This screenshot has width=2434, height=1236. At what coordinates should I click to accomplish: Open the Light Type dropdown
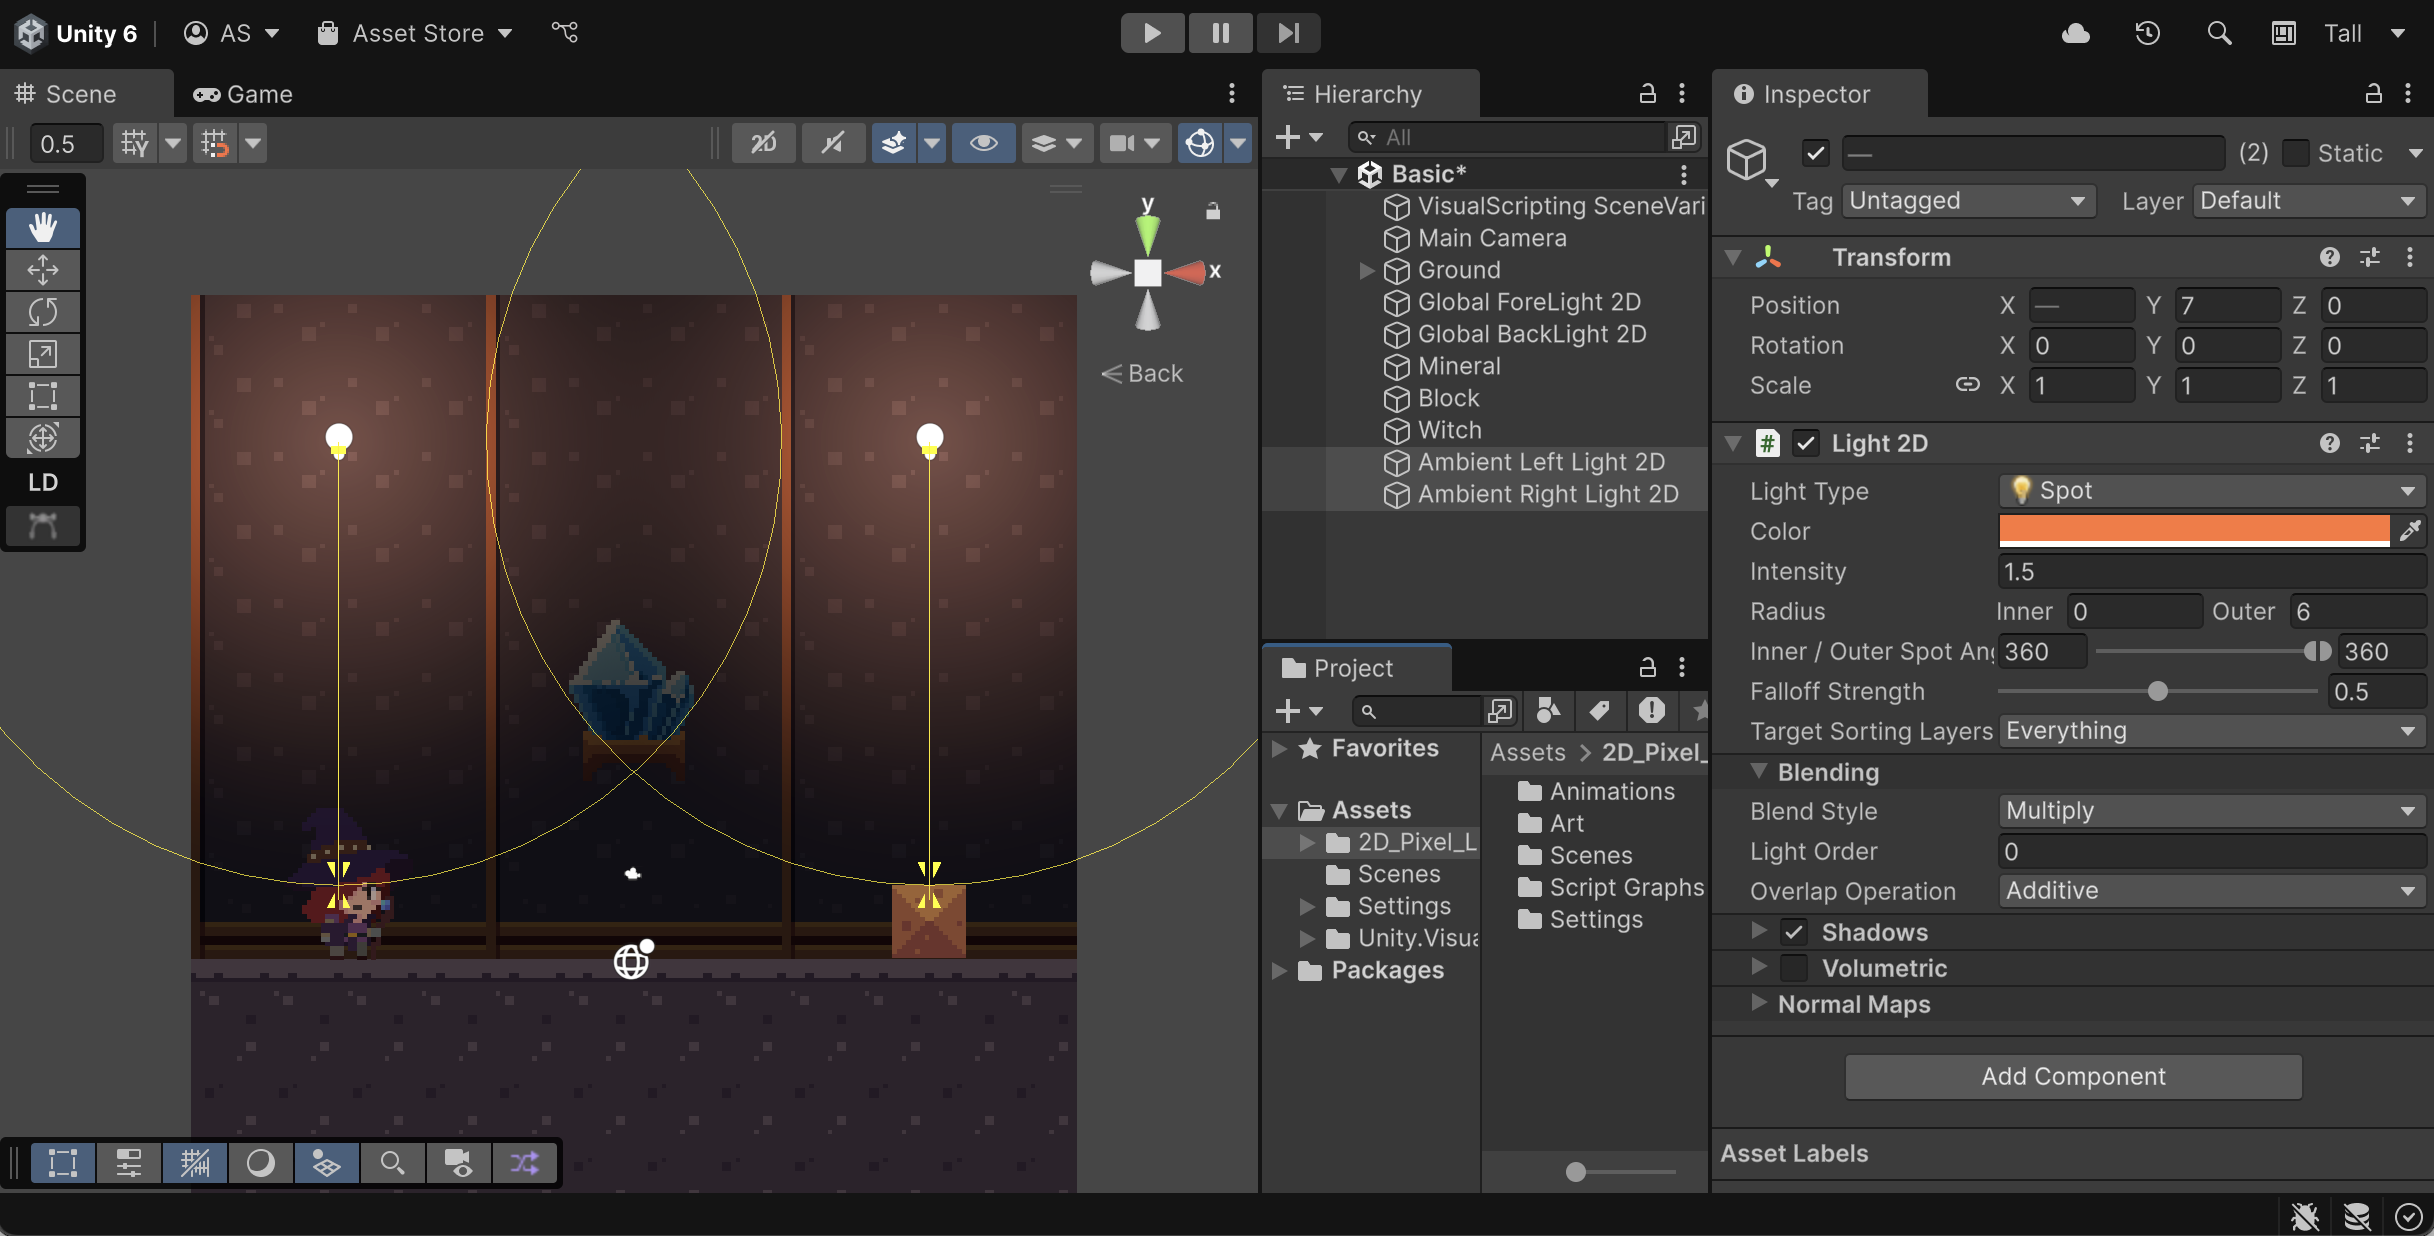[x=2210, y=491]
